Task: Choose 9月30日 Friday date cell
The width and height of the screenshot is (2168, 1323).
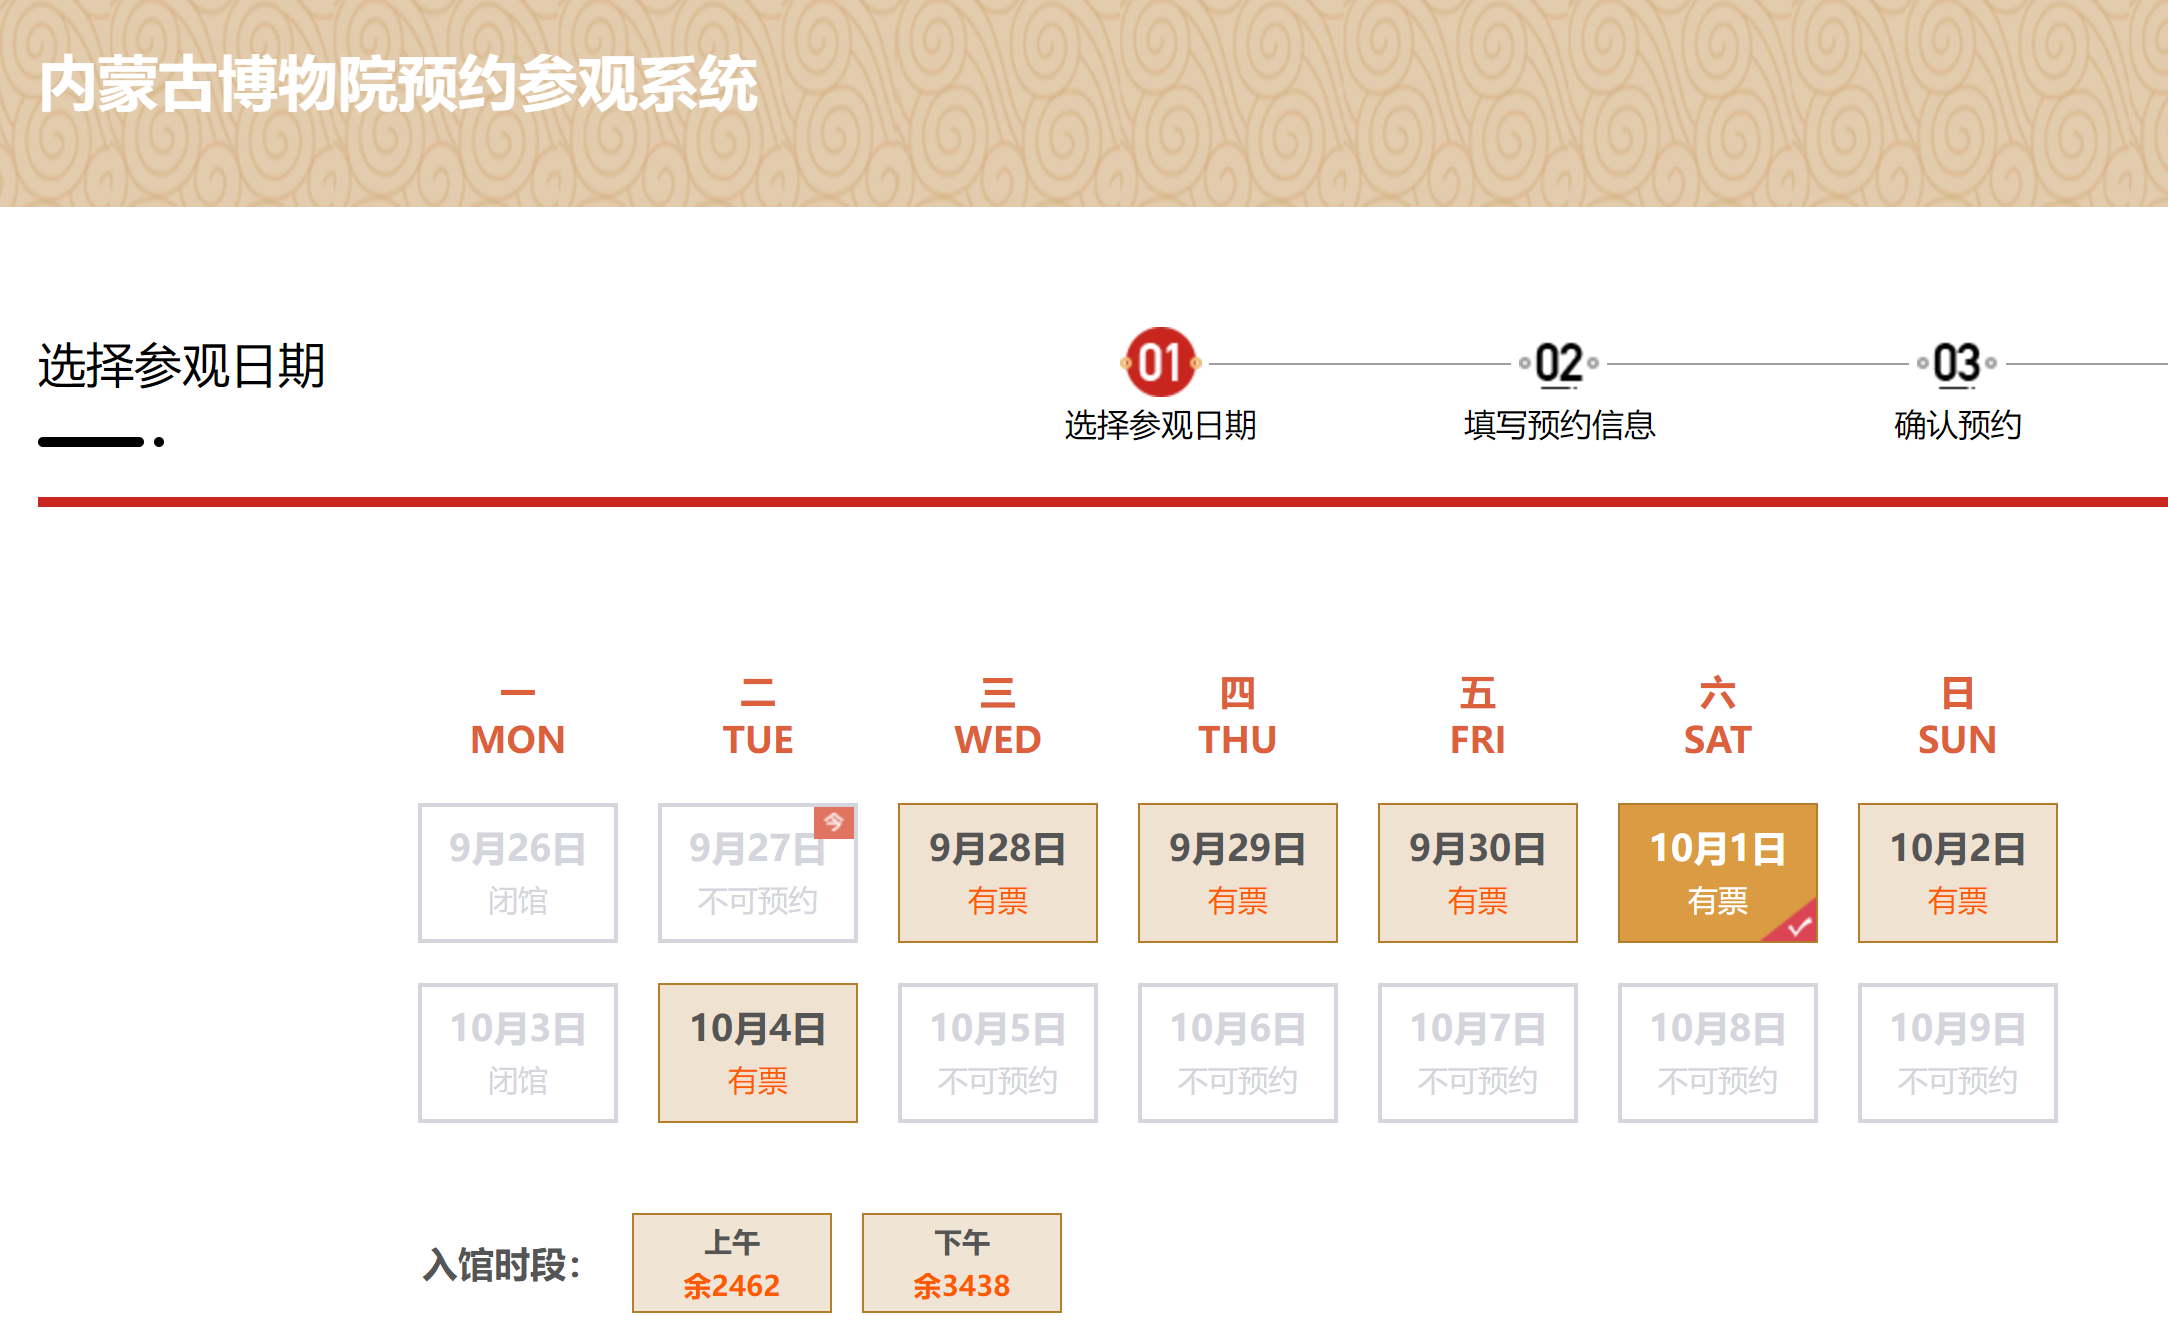Action: tap(1477, 872)
